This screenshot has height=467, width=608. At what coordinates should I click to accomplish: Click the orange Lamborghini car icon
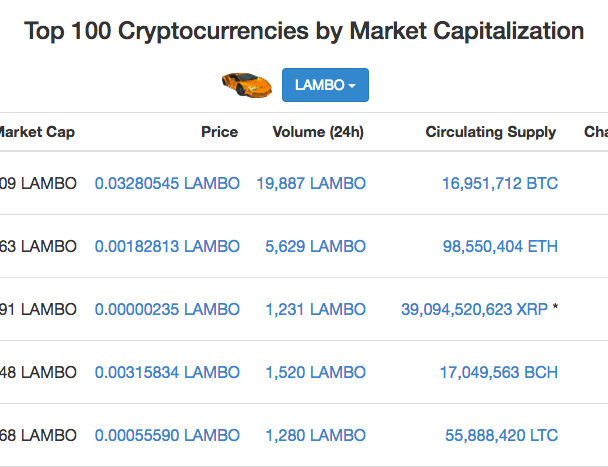(247, 85)
